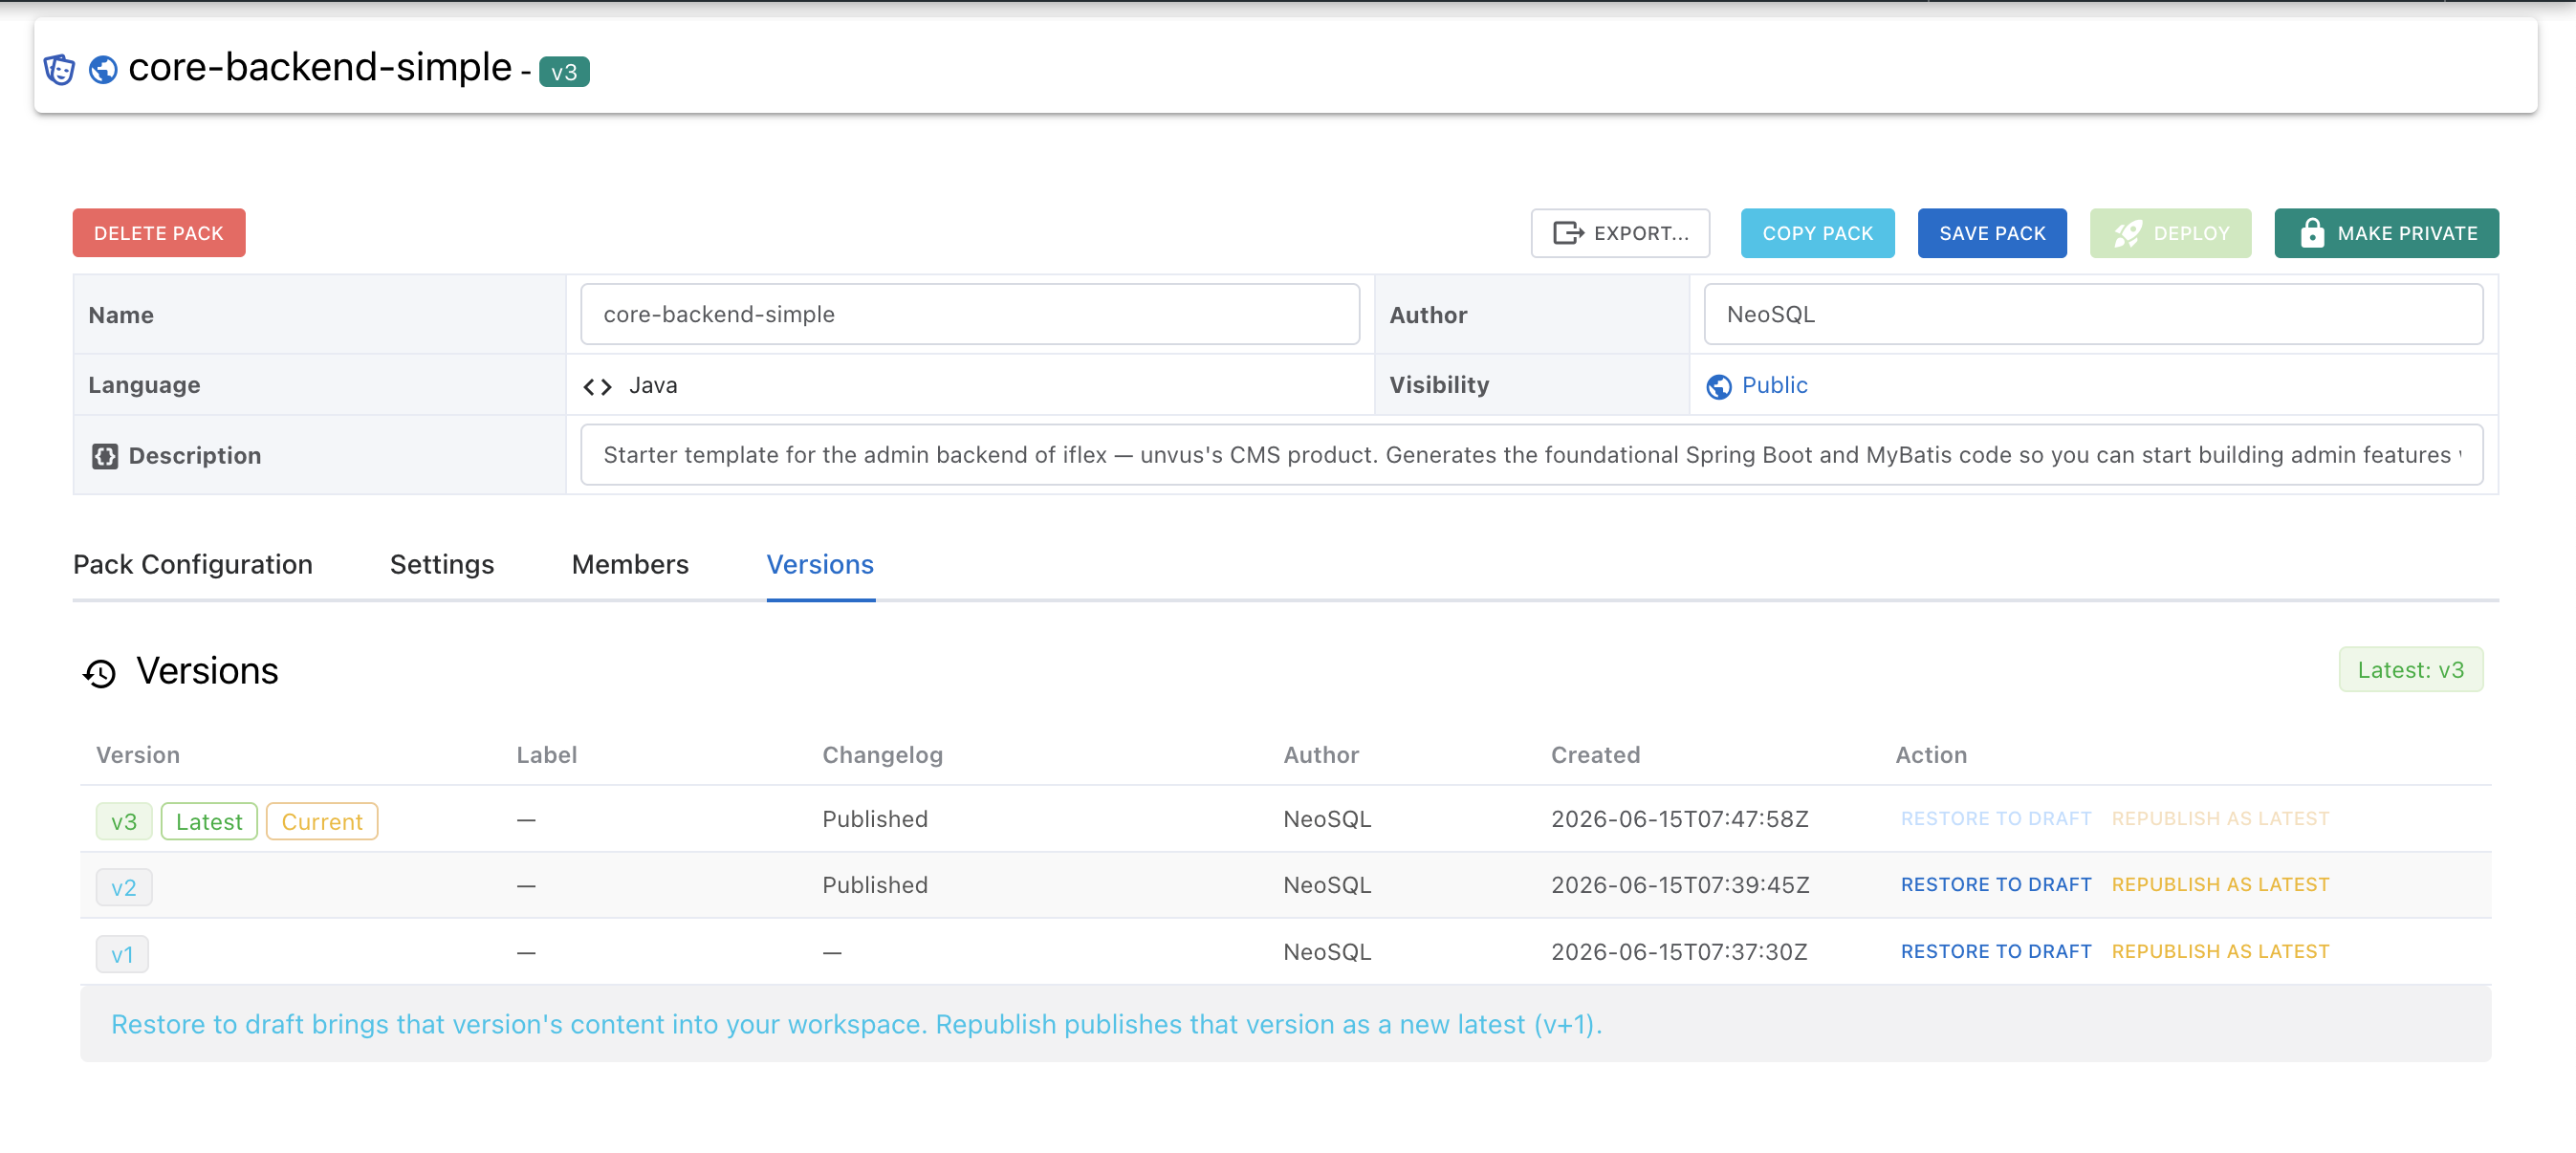Click the Restore to draft help message
This screenshot has width=2576, height=1153.
coord(856,1025)
